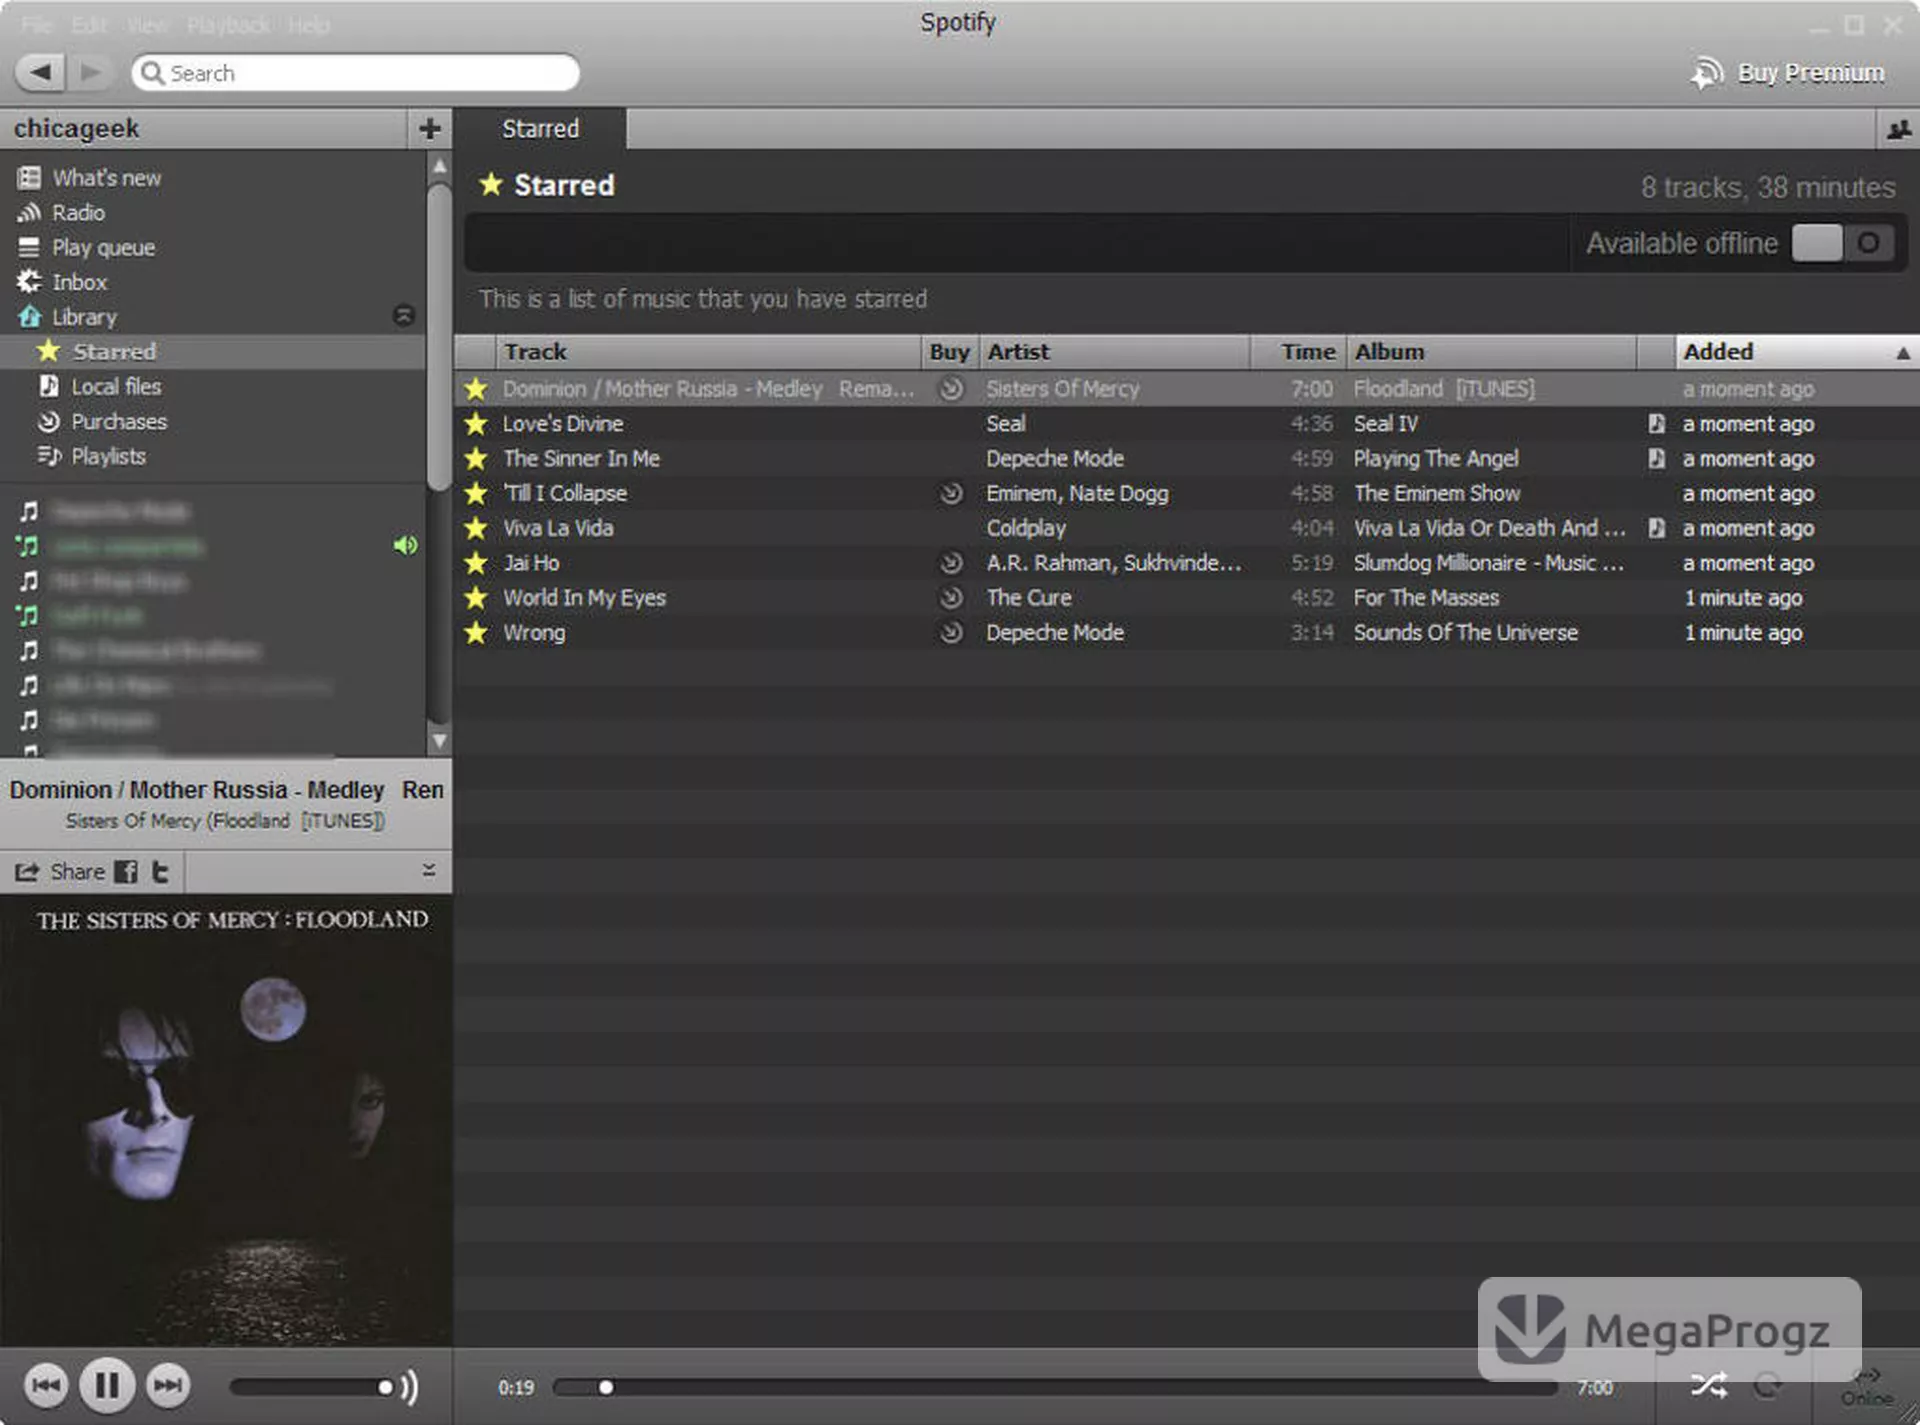Add a new playlist with the plus button
1920x1425 pixels.
(430, 129)
